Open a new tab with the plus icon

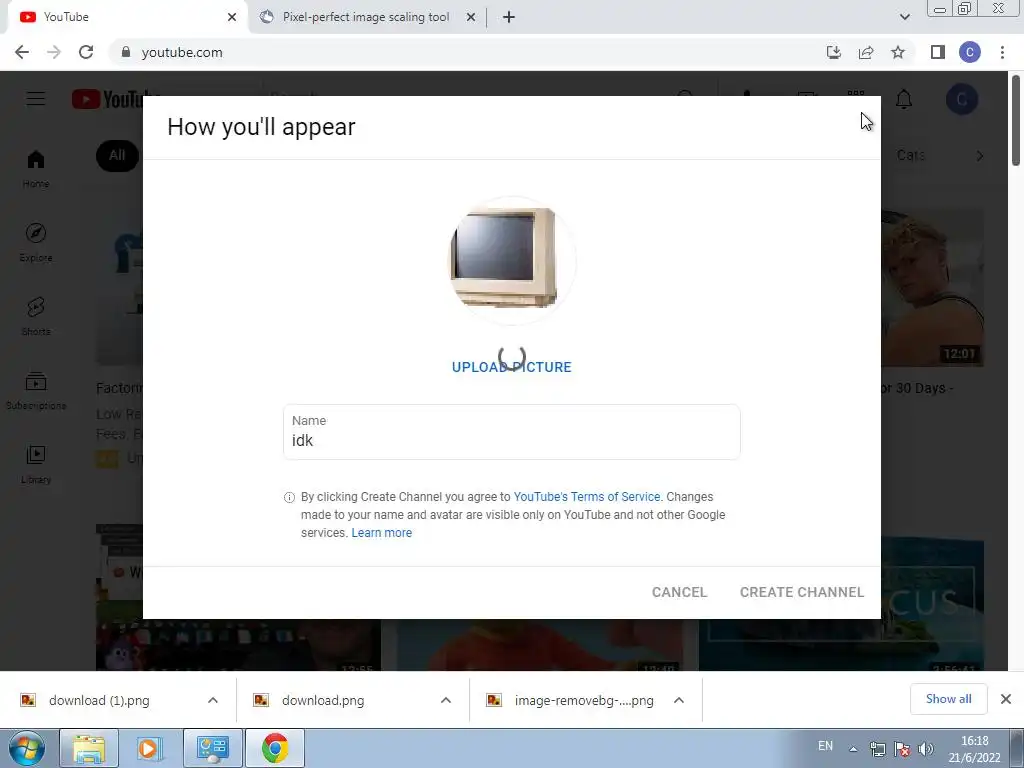(x=509, y=17)
